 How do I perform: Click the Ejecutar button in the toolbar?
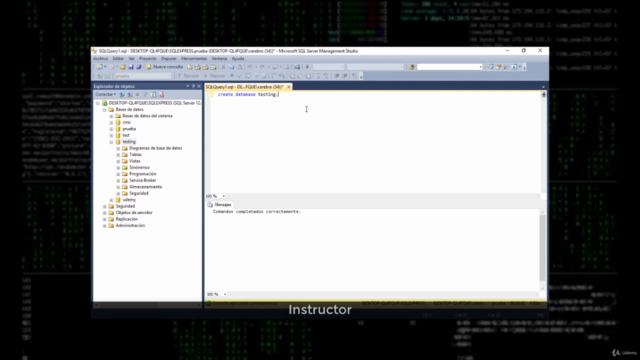click(x=188, y=76)
